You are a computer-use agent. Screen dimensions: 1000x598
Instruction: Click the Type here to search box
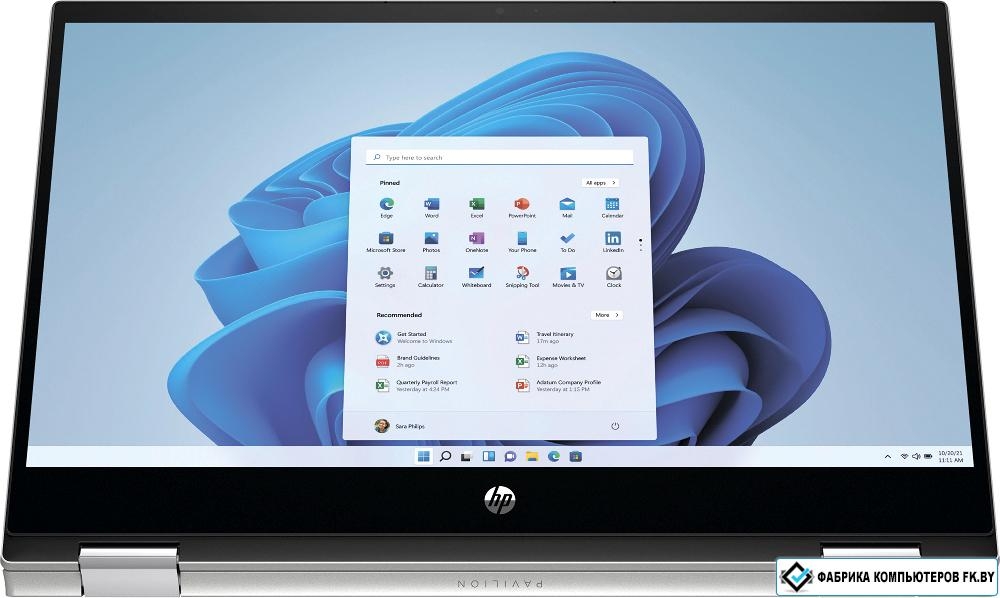pyautogui.click(x=499, y=157)
